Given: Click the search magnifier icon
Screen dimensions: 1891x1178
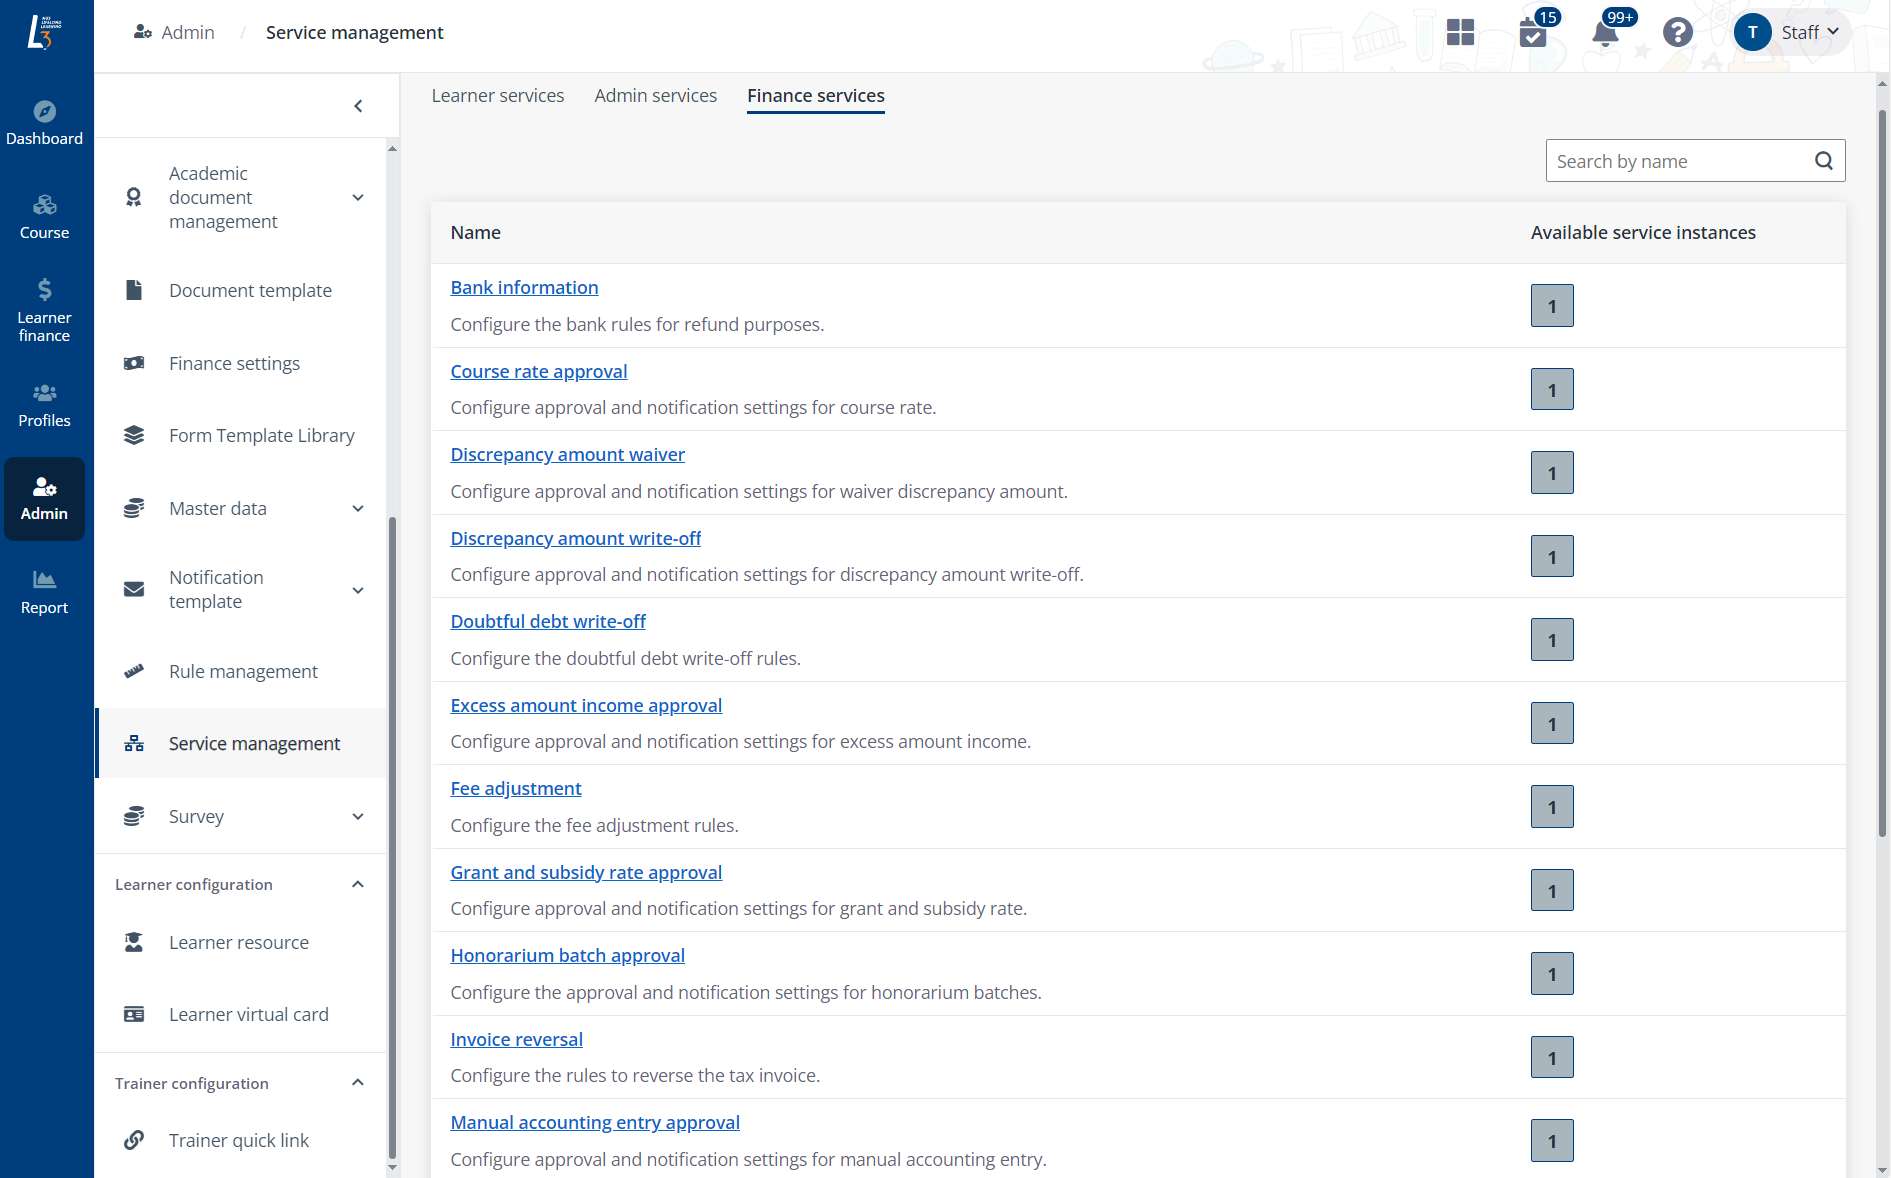Looking at the screenshot, I should pos(1823,161).
